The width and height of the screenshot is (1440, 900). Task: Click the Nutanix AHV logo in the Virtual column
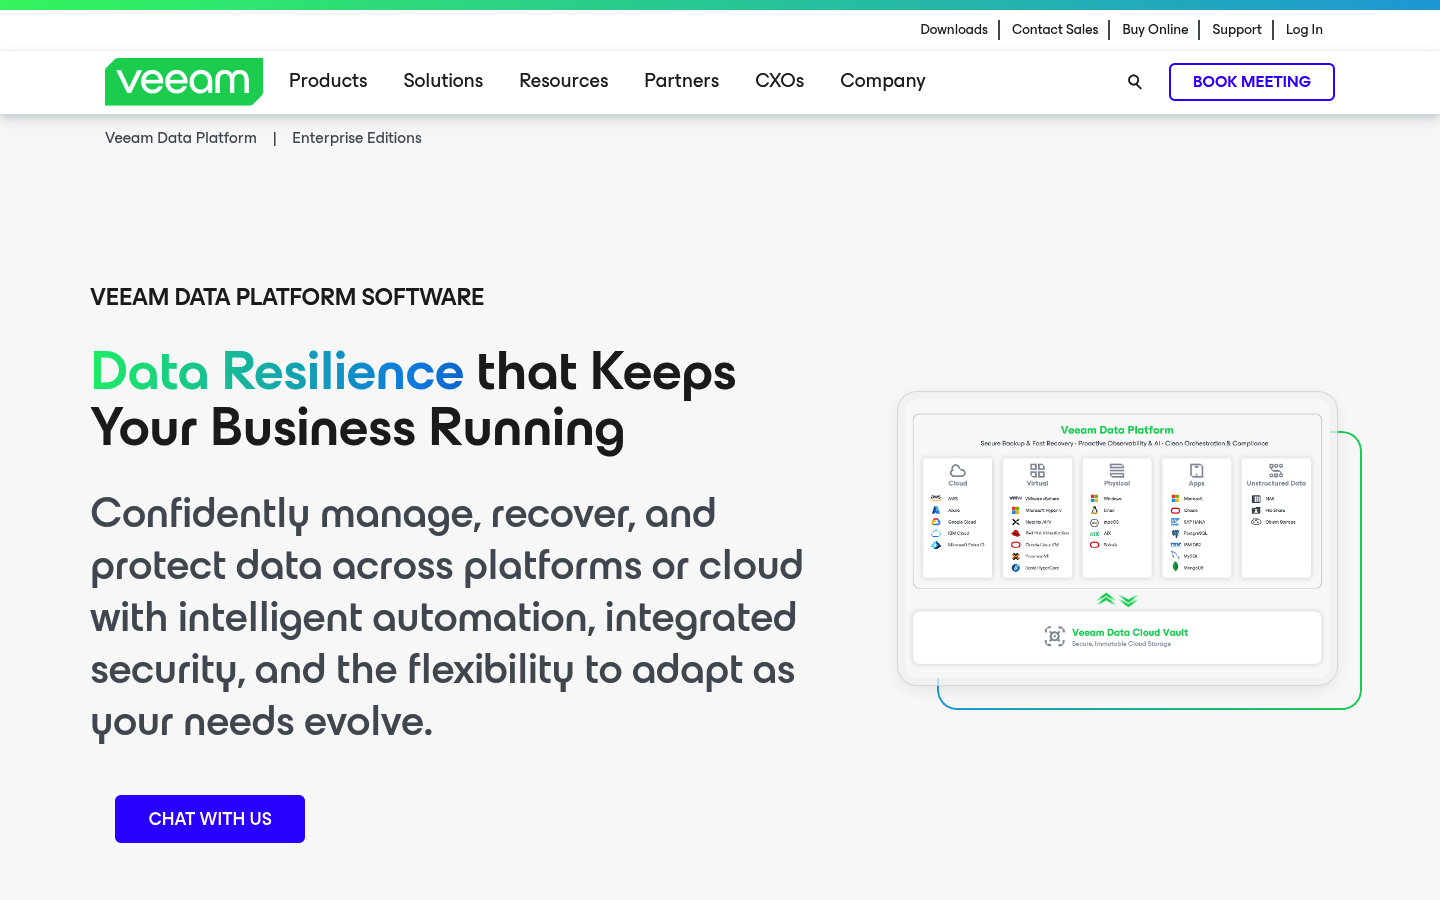coord(1015,522)
